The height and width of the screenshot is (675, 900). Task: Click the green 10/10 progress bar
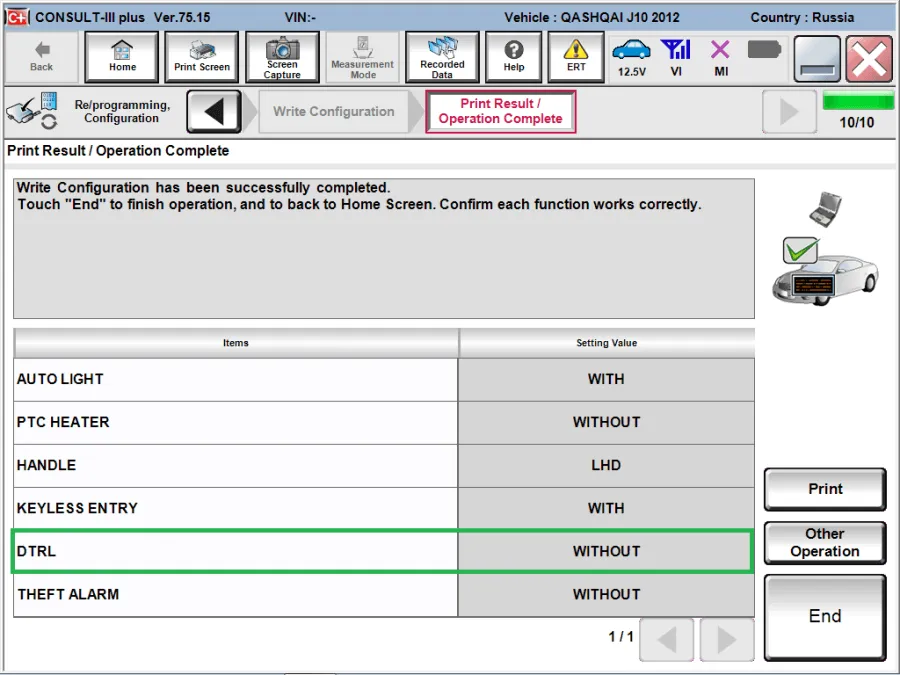(x=857, y=102)
